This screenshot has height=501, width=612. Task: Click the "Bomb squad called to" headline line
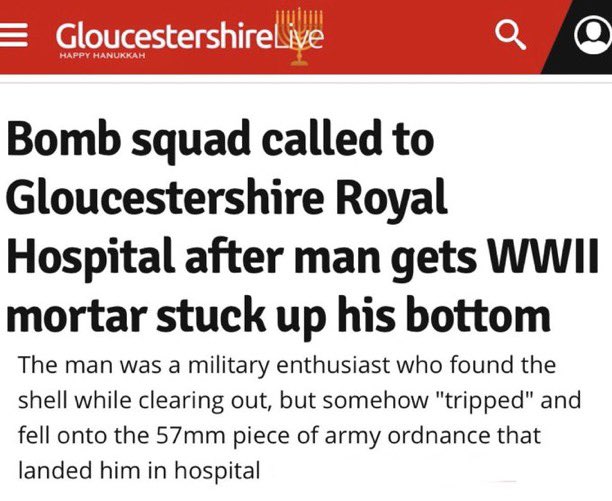click(221, 139)
